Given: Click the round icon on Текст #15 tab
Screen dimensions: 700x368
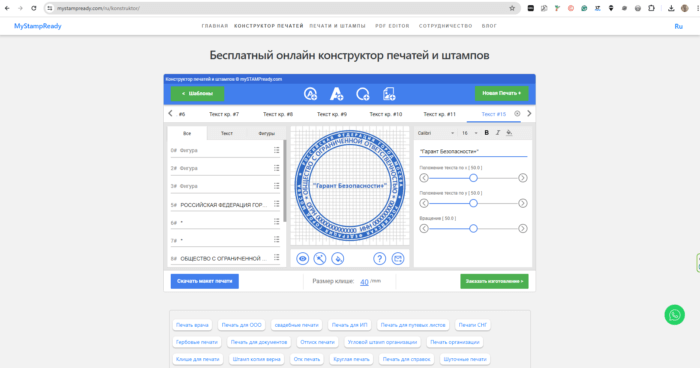Looking at the screenshot, I should pos(517,114).
